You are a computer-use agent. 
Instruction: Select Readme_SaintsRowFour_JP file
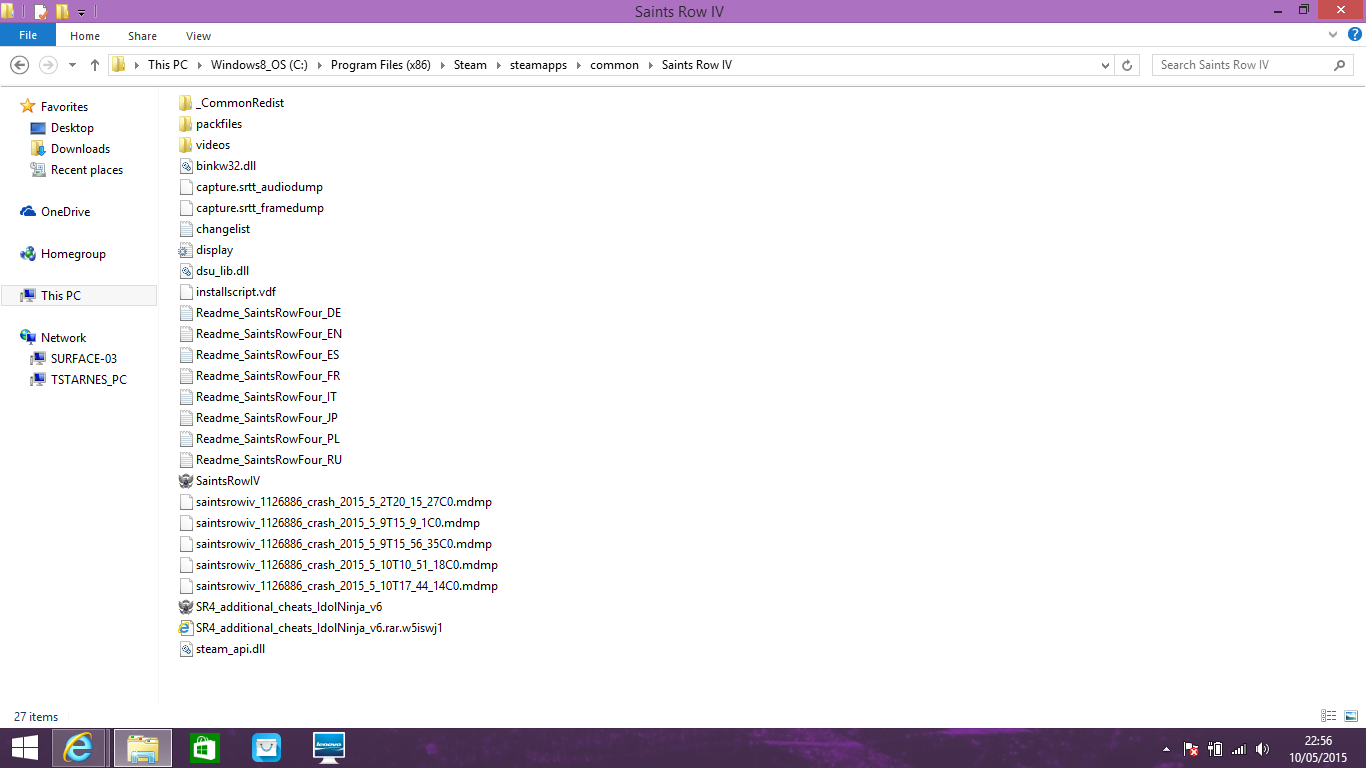267,418
